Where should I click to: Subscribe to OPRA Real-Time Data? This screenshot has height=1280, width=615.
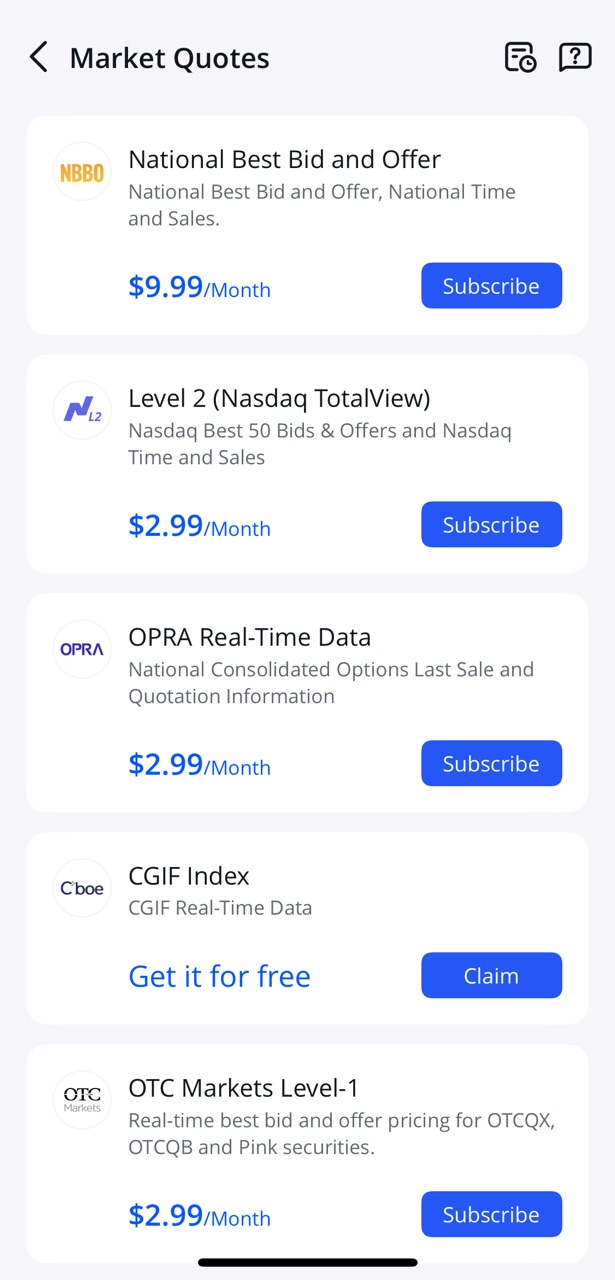click(x=491, y=763)
